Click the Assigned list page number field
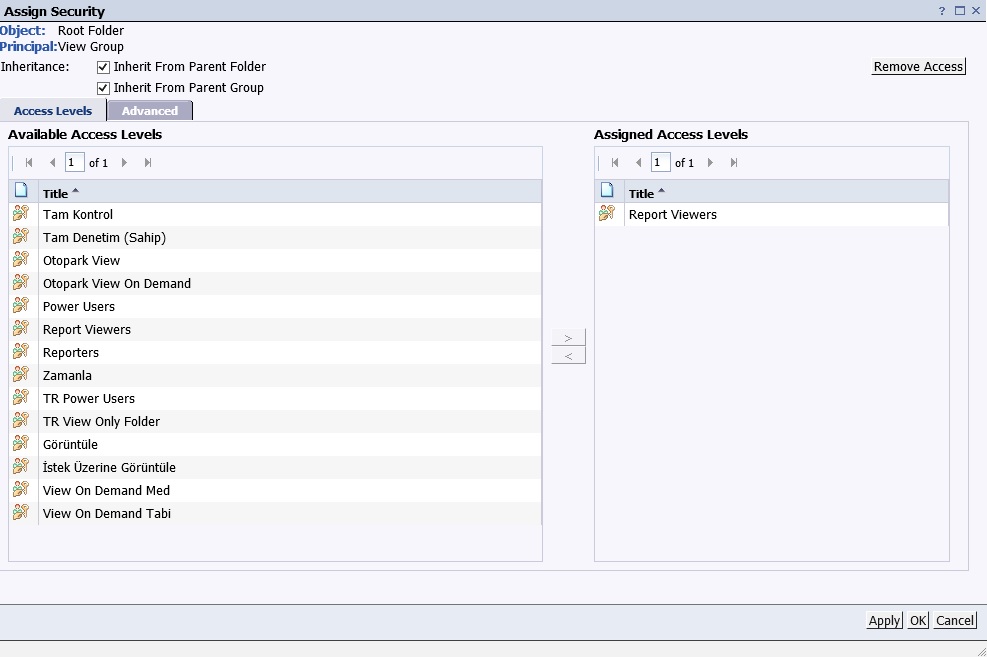This screenshot has height=657, width=987. pyautogui.click(x=660, y=162)
